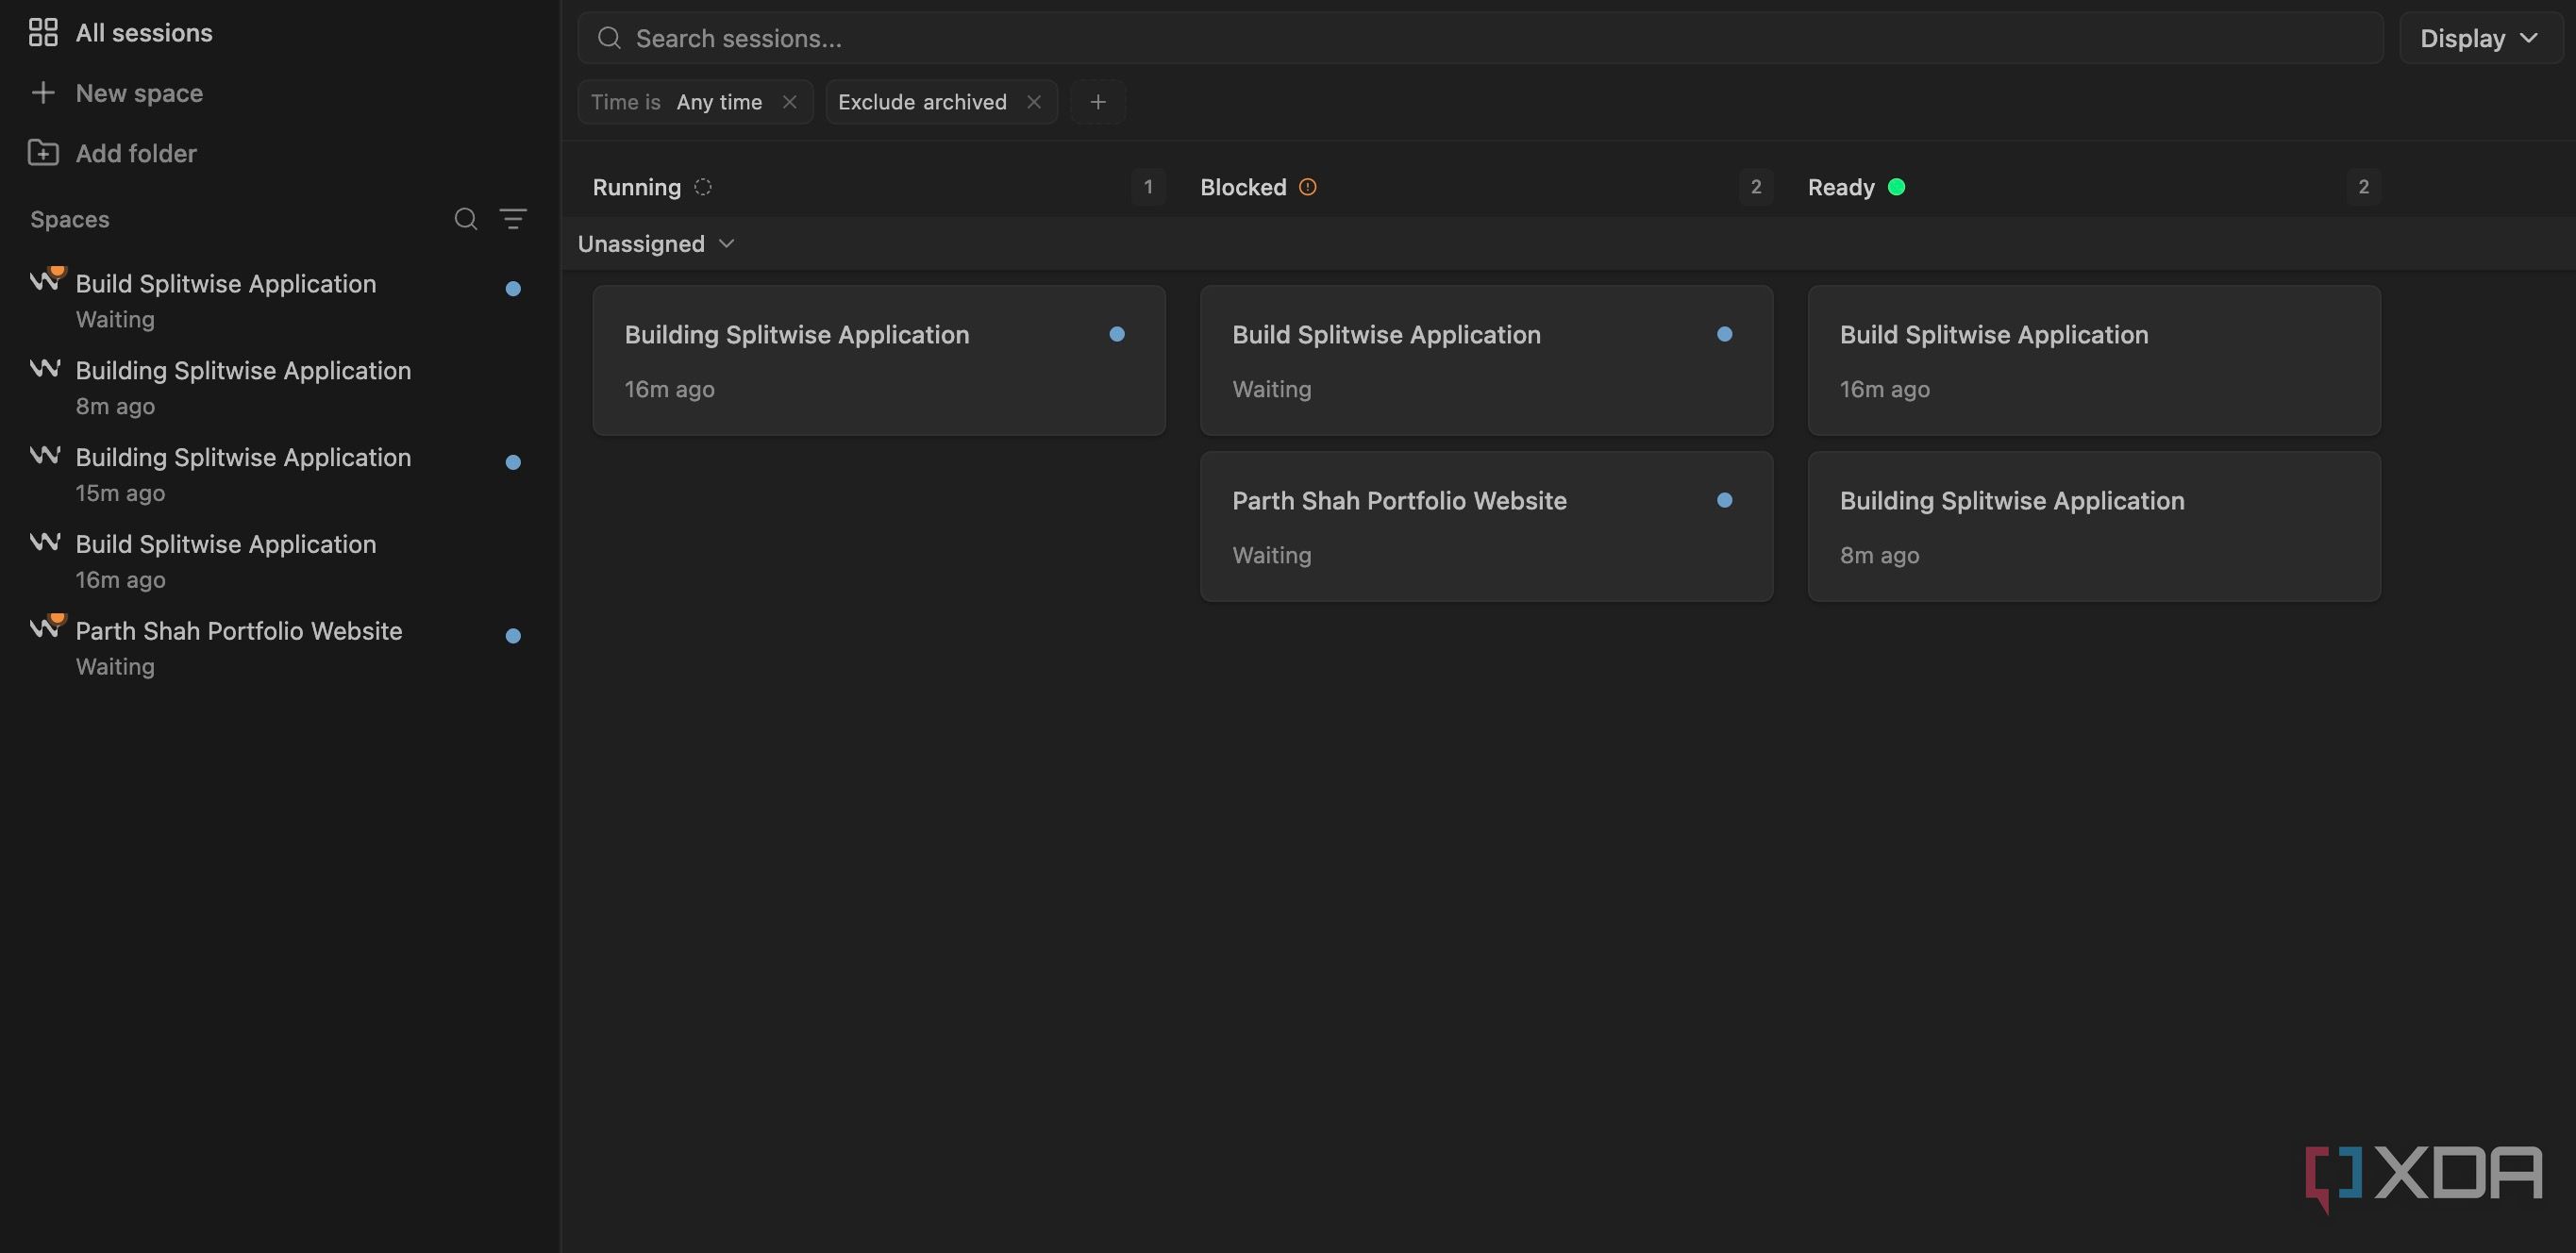Open the All sessions grid icon
The image size is (2576, 1253).
43,33
